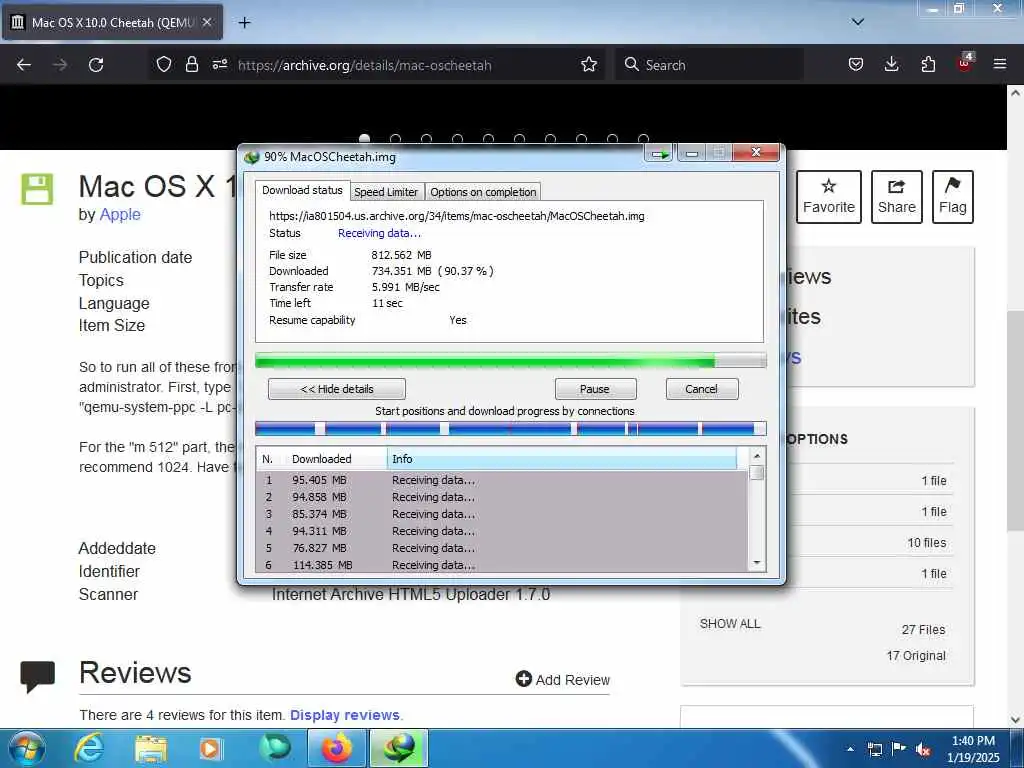Select connection row with 85.374 MB
1024x768 pixels.
pos(502,514)
